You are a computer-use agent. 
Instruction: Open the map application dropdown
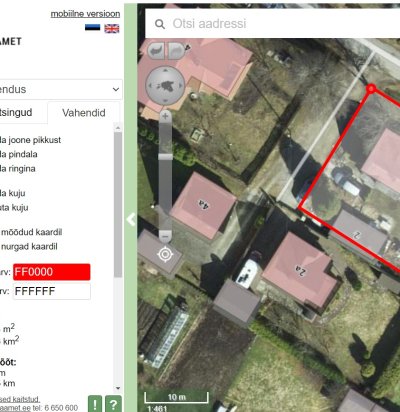[60, 89]
